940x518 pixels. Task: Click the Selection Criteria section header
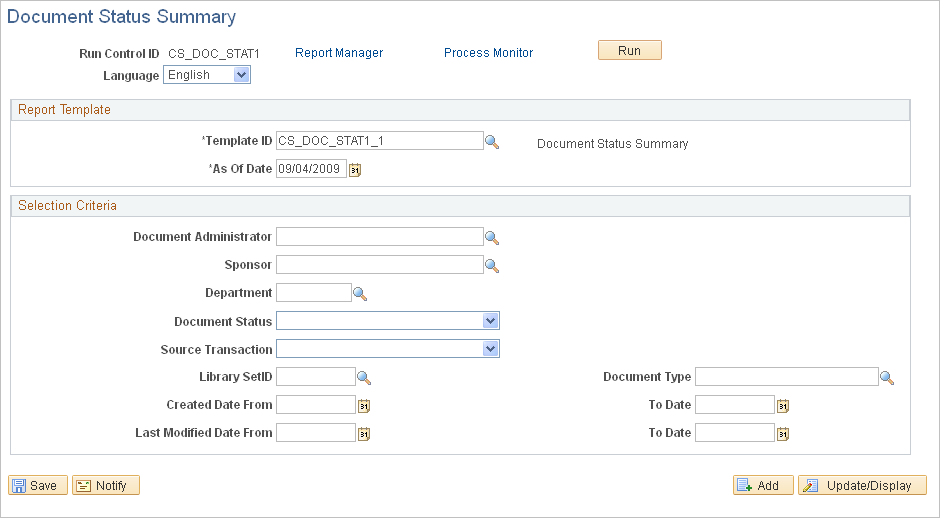point(460,206)
